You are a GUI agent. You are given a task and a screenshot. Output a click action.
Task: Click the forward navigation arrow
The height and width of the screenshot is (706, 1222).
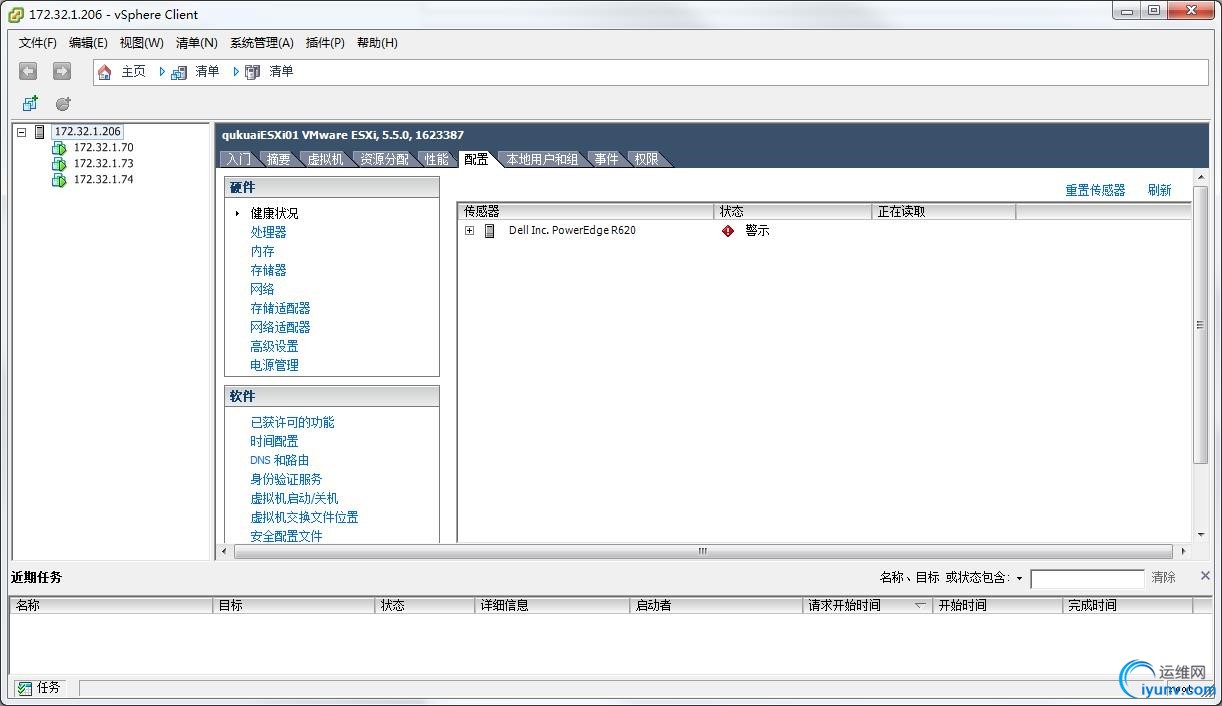(62, 71)
